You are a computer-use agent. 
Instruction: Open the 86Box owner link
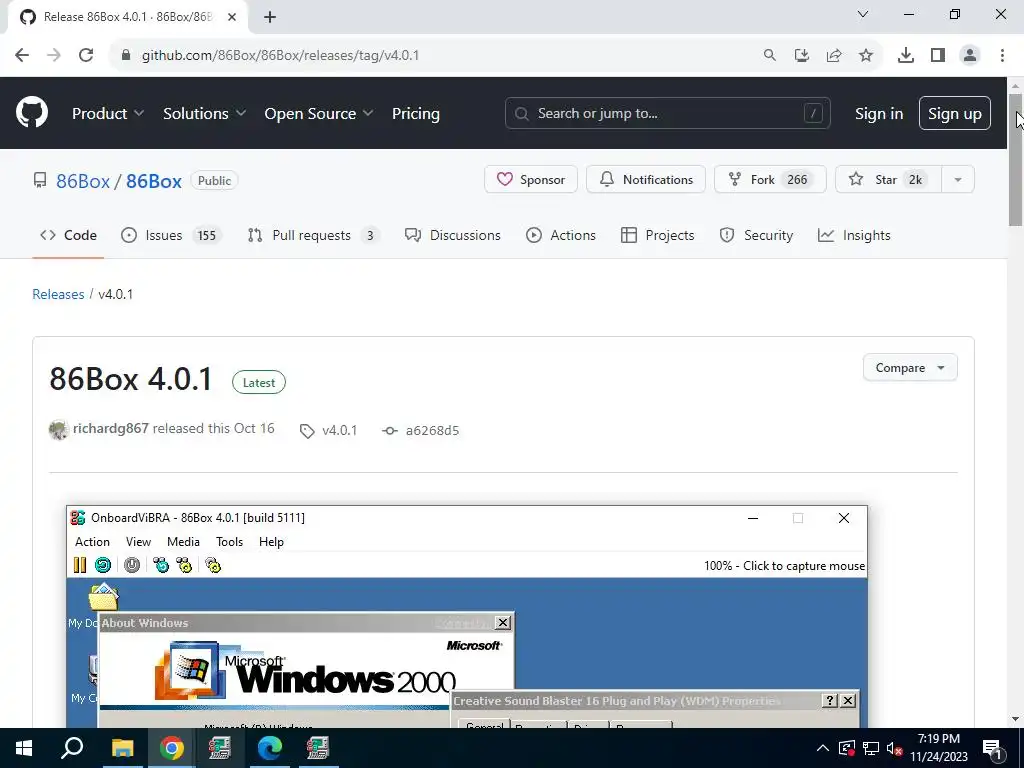pos(83,181)
